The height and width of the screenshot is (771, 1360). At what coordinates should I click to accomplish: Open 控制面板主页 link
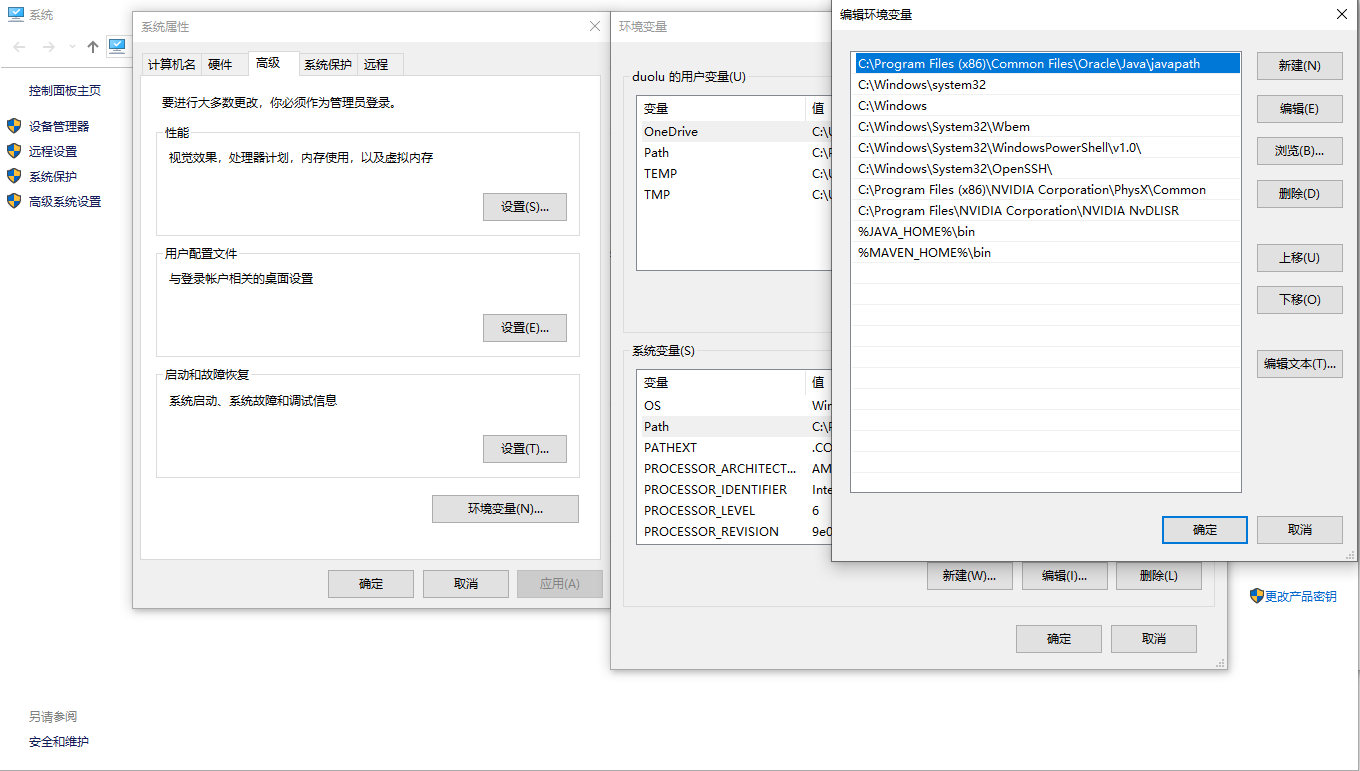(x=65, y=90)
